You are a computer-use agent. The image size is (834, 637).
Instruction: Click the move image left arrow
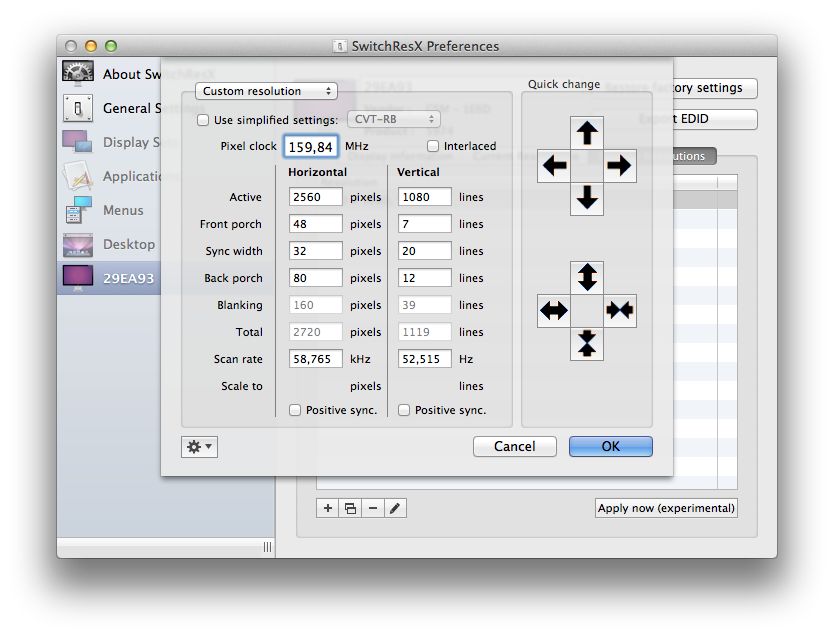point(554,166)
